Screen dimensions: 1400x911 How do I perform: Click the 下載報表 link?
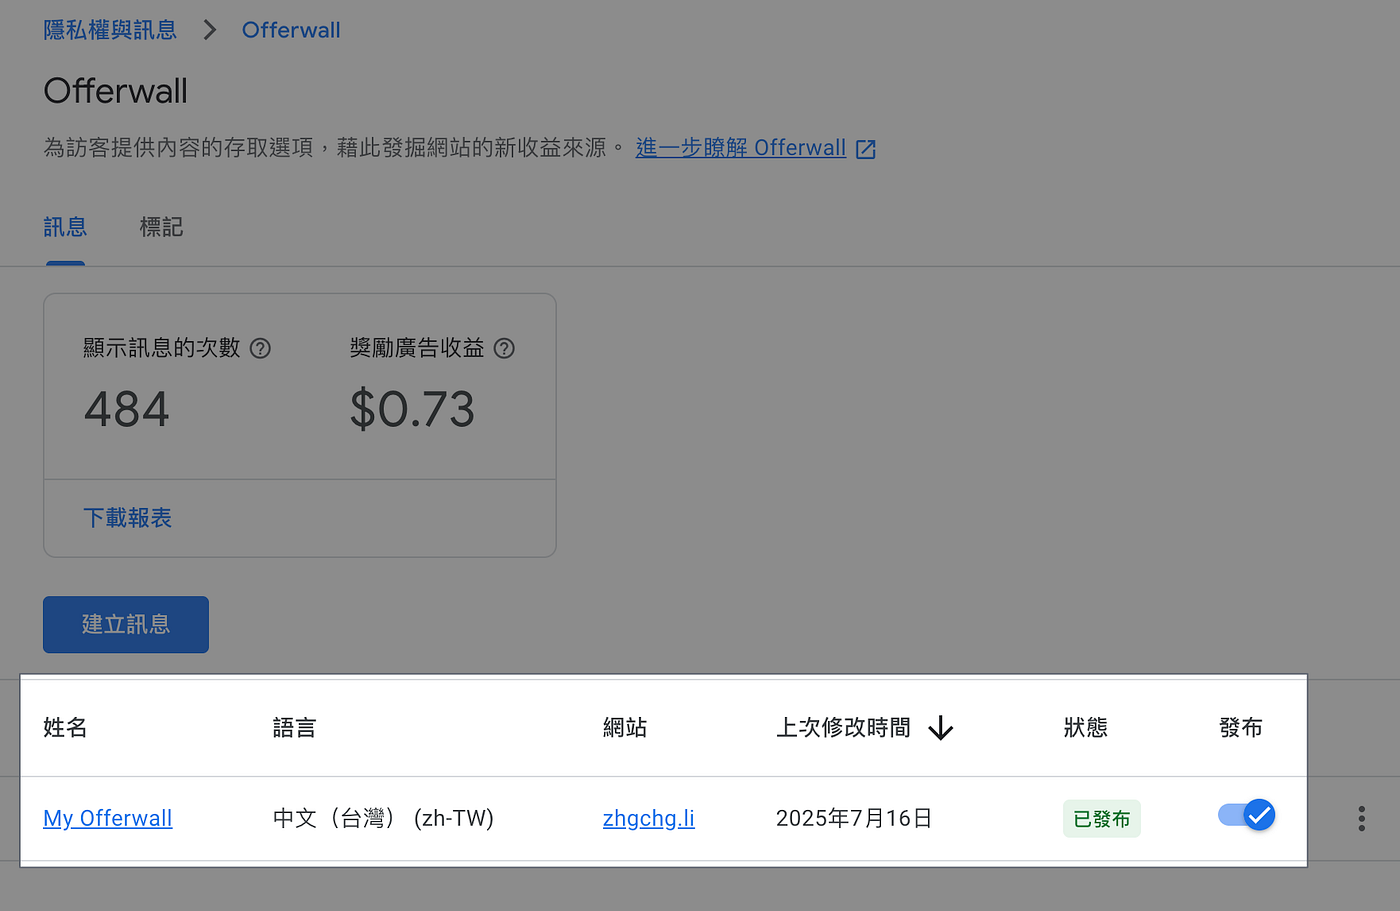(x=127, y=517)
